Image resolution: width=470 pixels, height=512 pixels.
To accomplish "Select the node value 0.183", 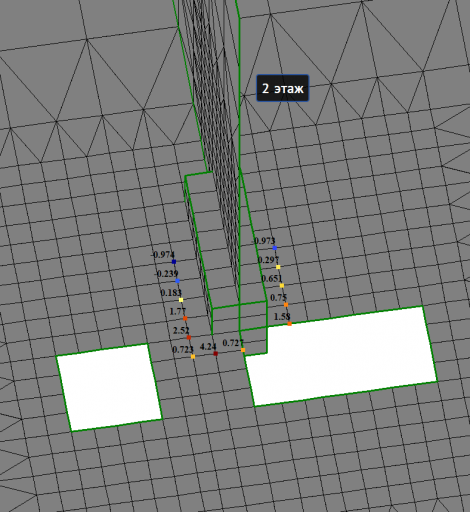I will coord(171,293).
